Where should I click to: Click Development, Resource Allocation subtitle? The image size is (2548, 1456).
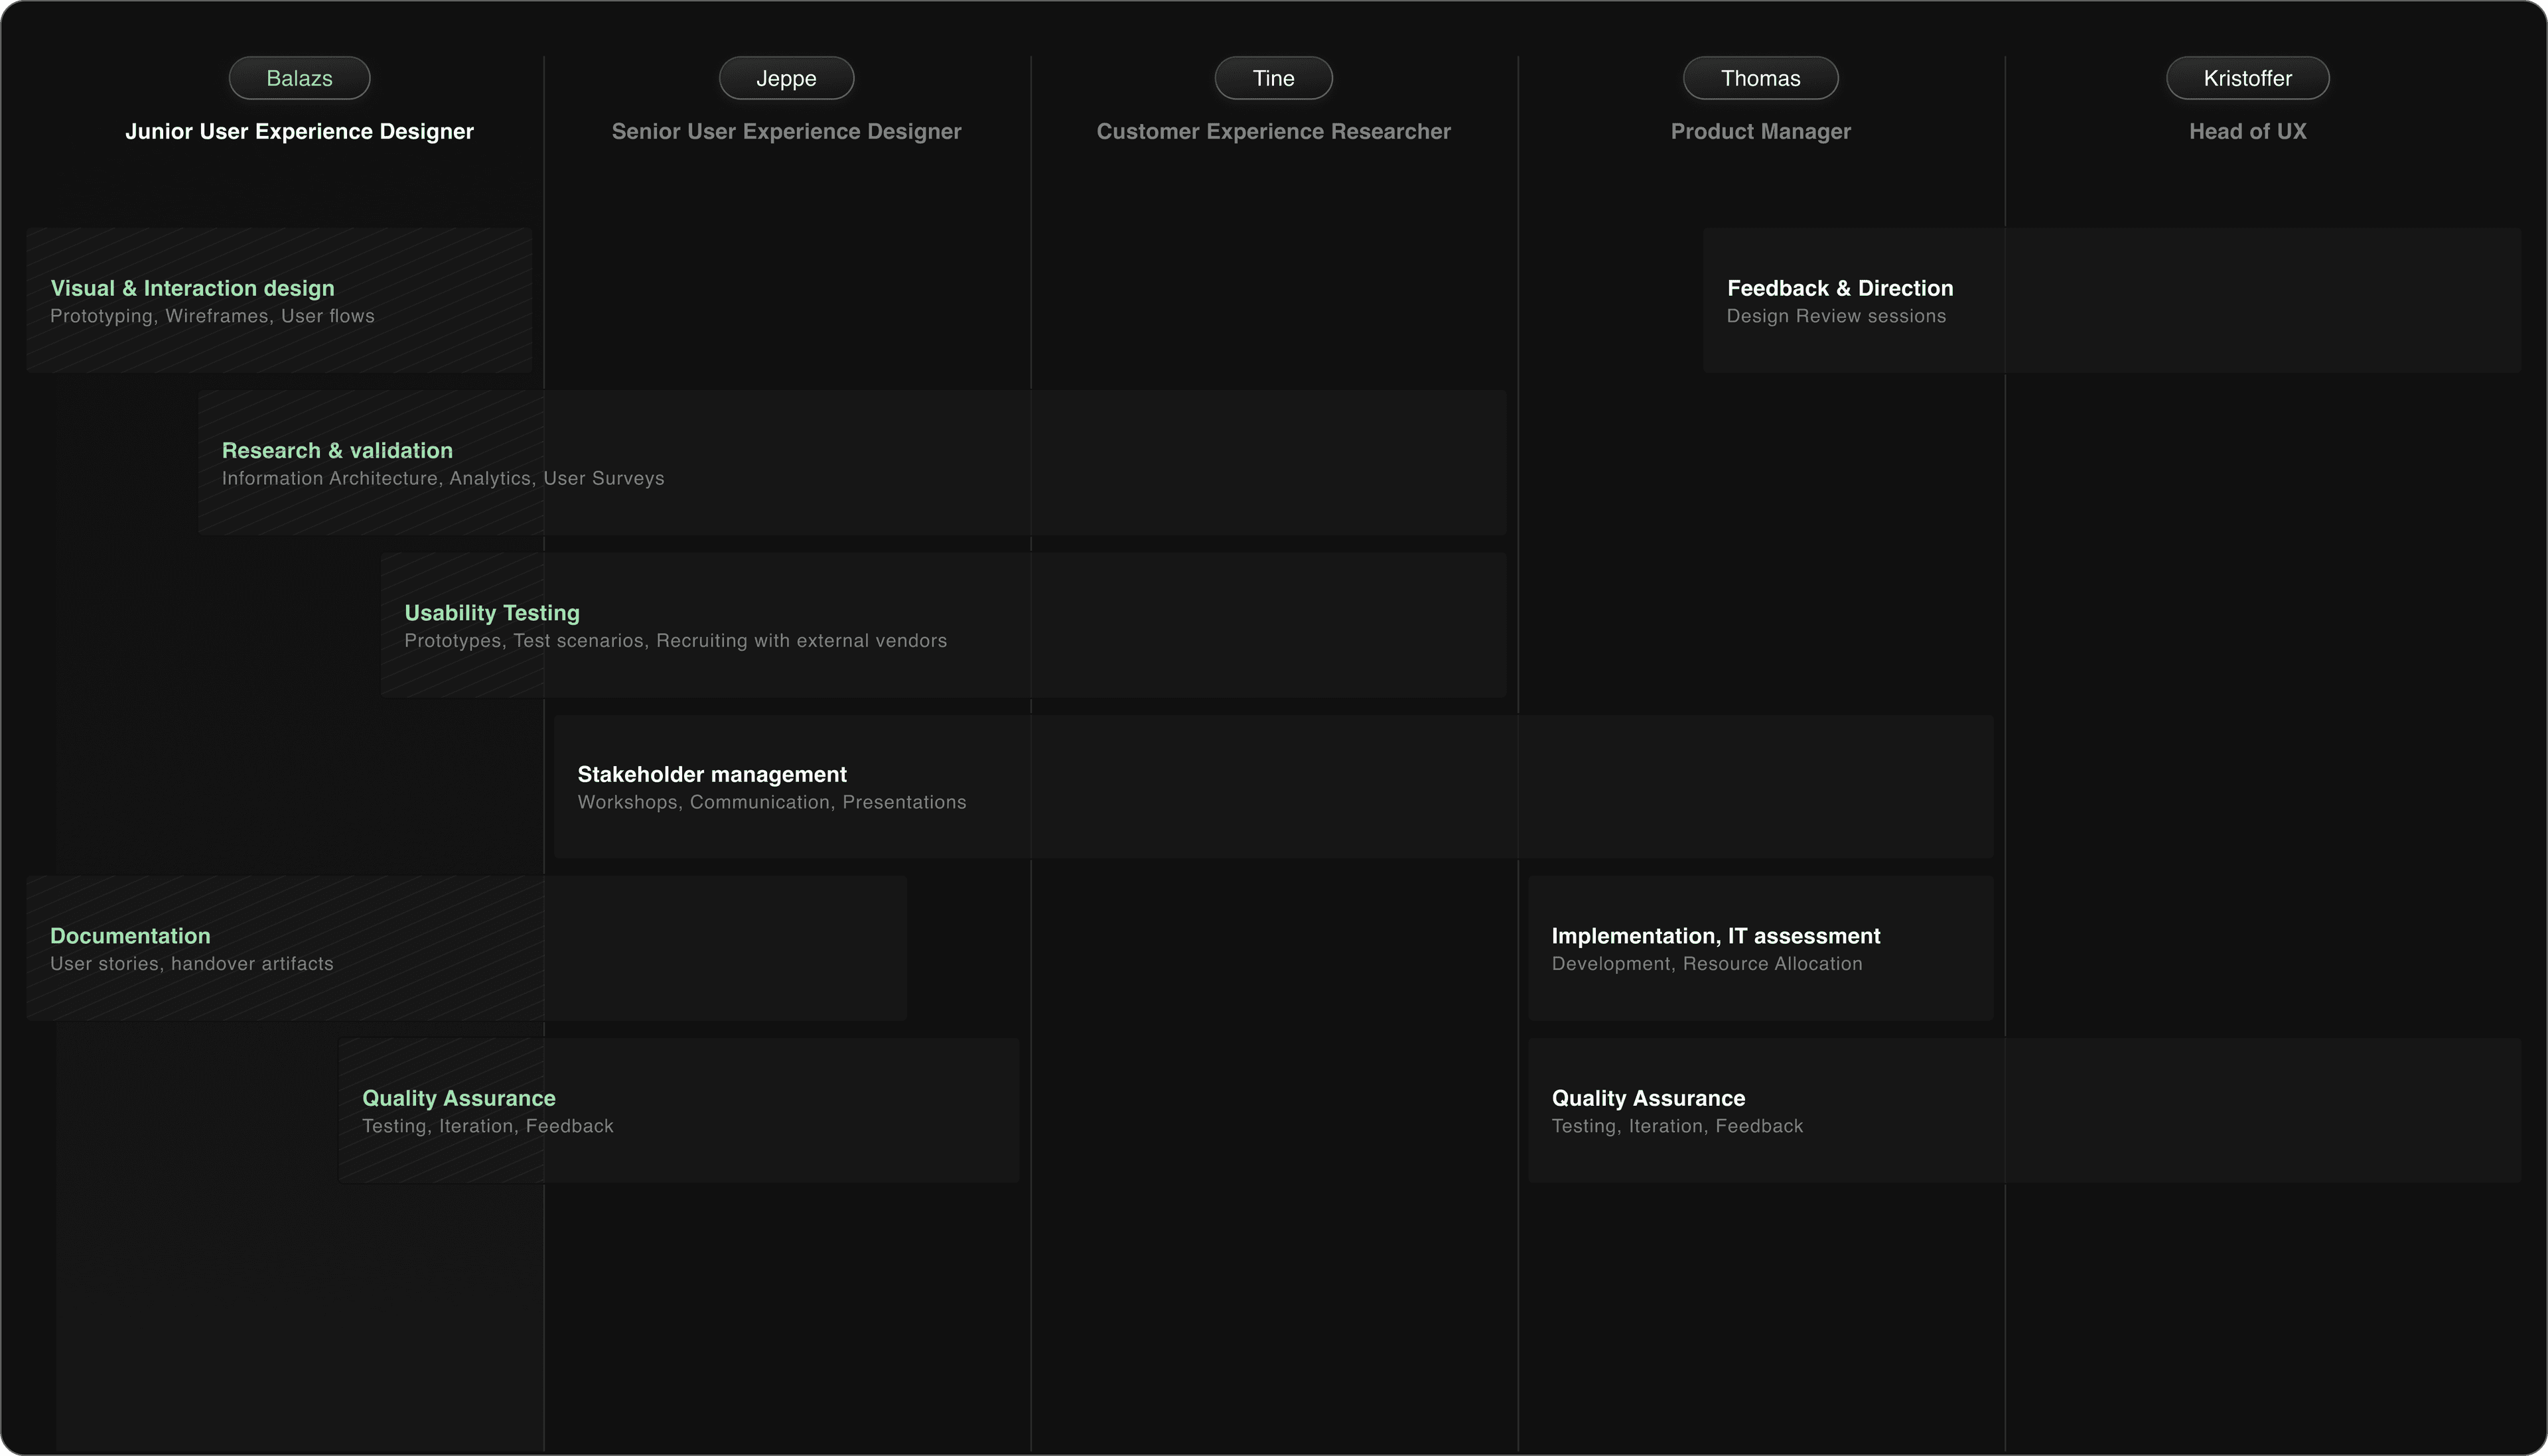pos(1706,964)
